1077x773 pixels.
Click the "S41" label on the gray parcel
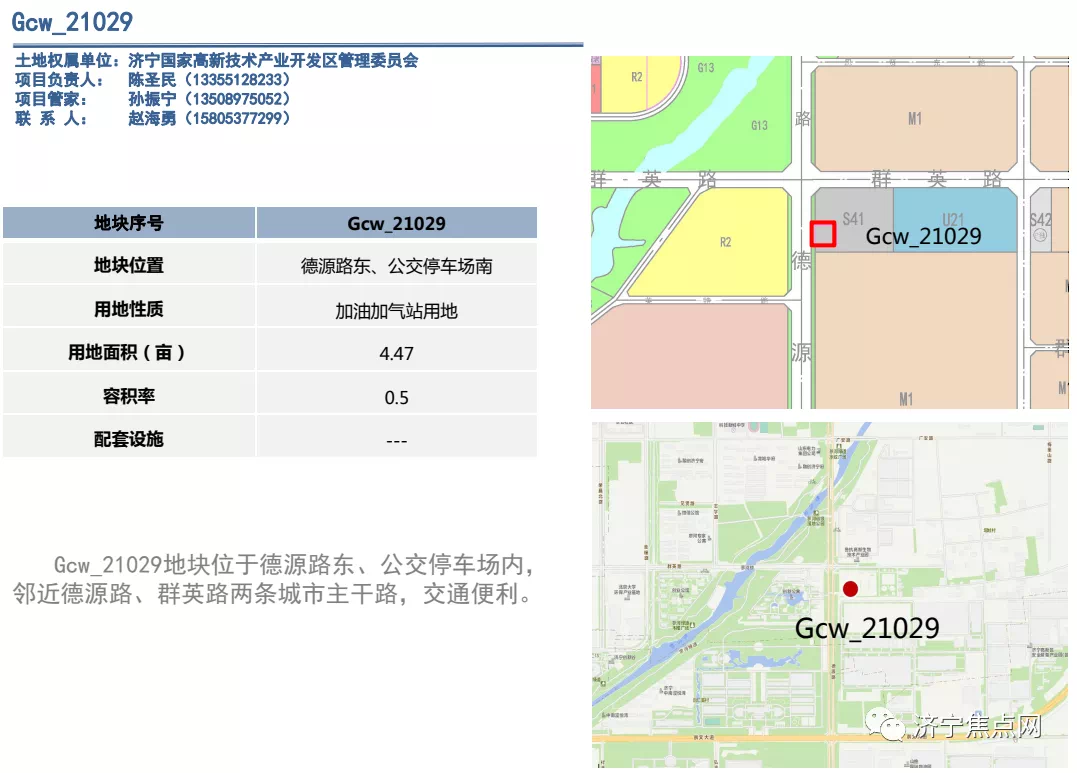(x=853, y=219)
